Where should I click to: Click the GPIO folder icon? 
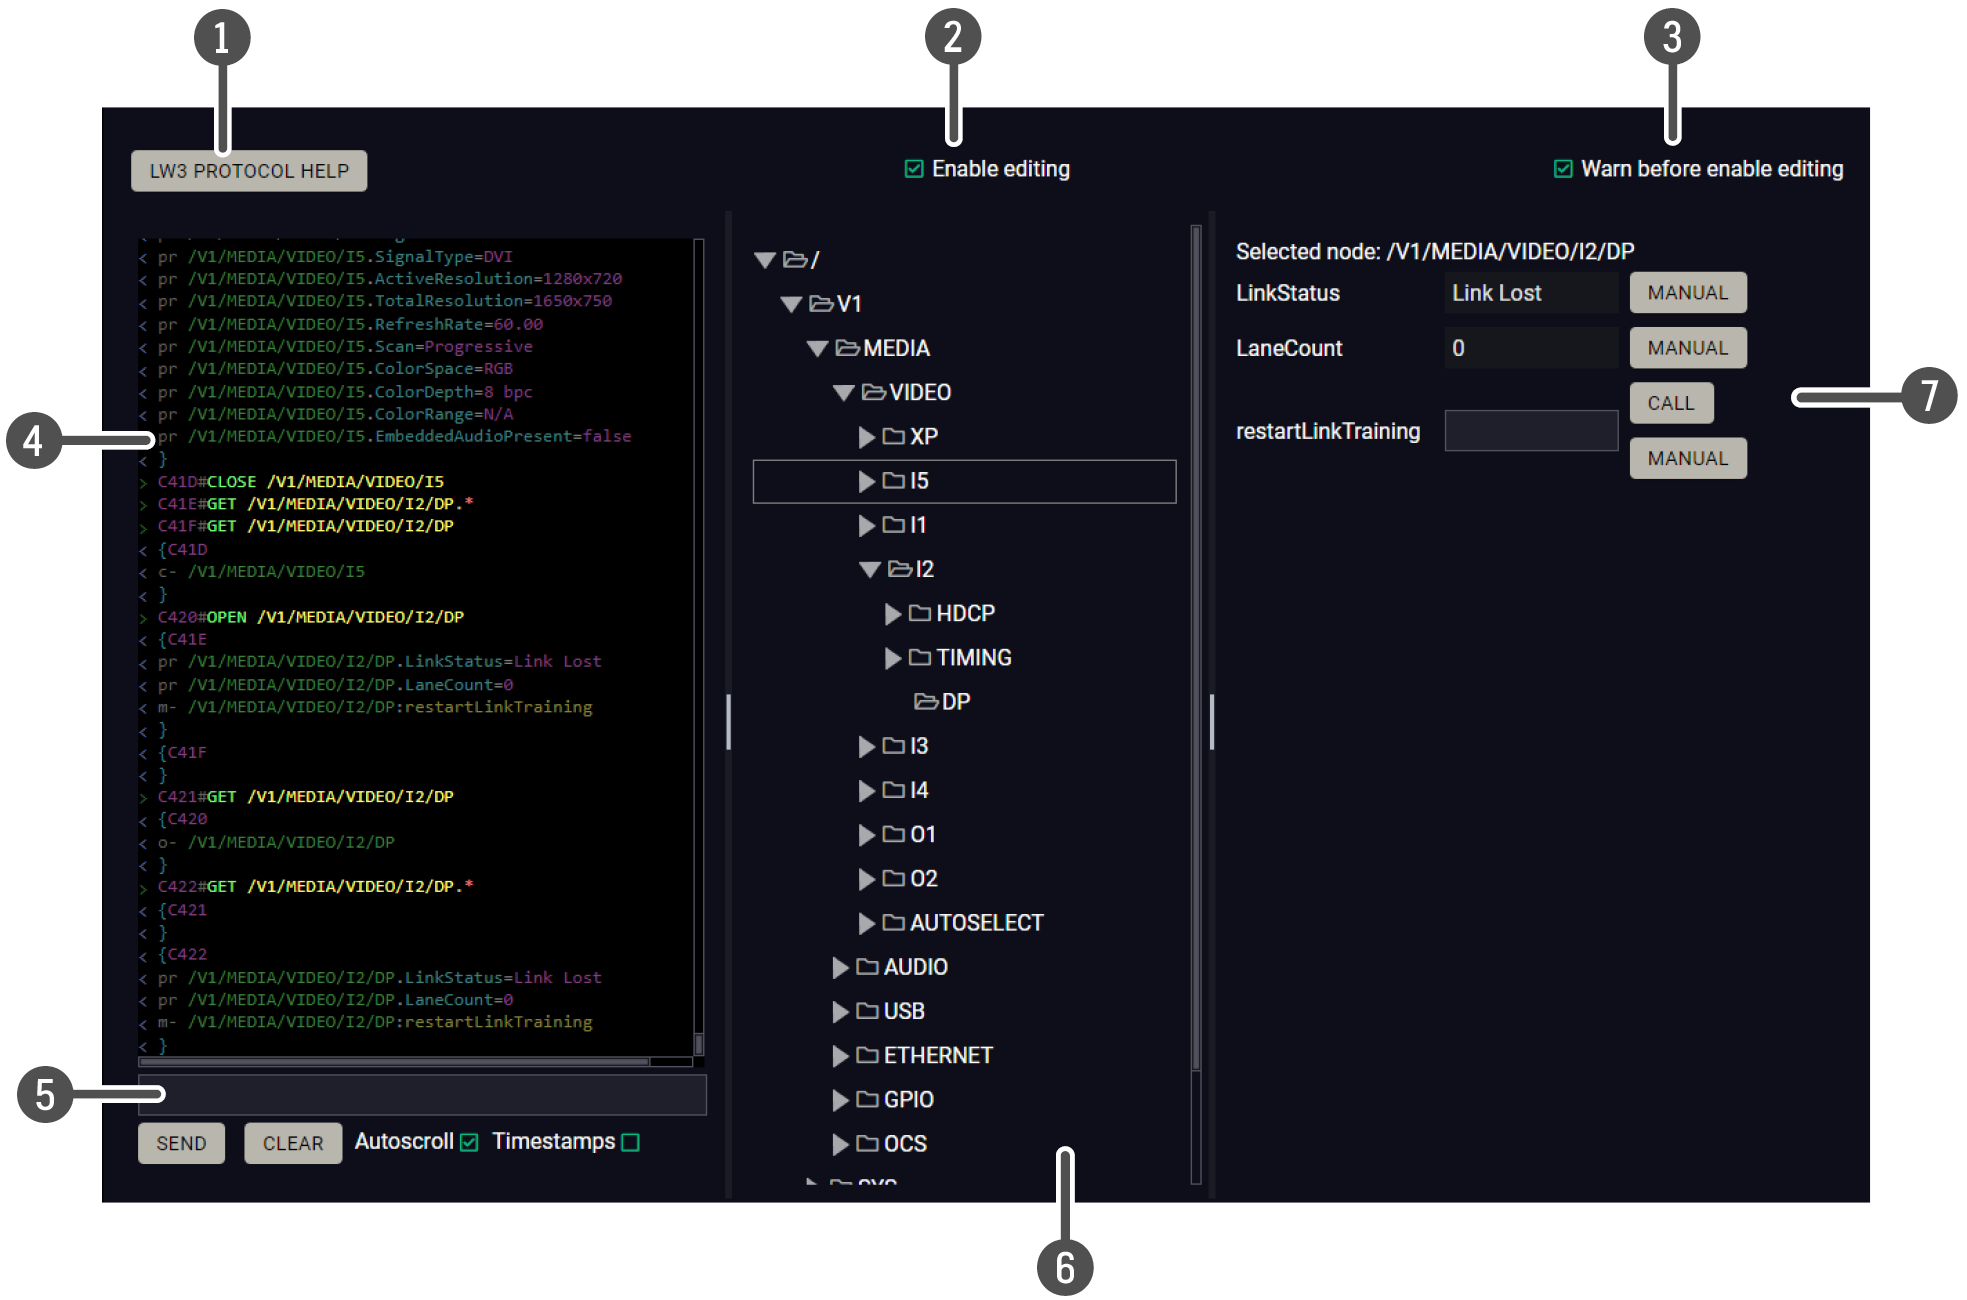tap(867, 1099)
